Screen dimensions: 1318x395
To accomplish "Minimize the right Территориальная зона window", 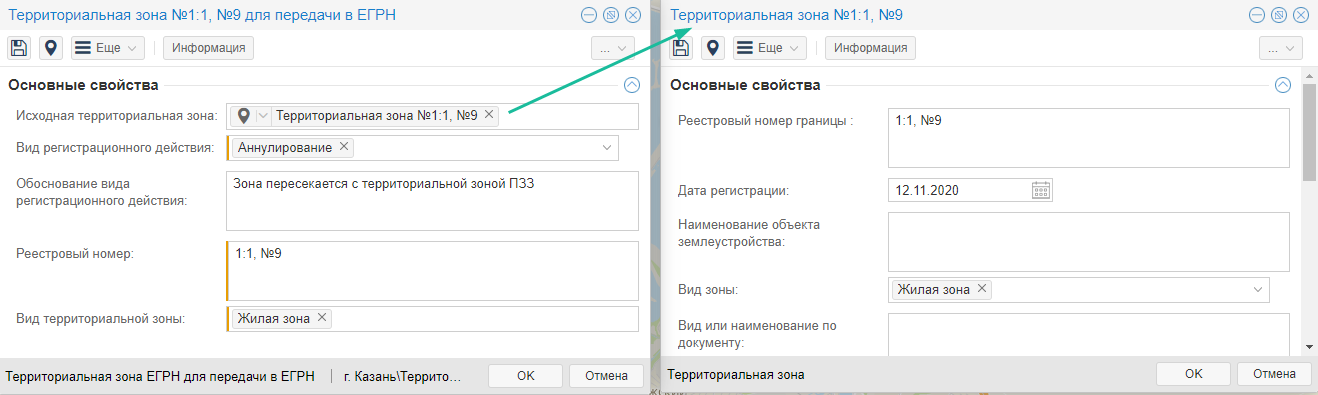I will click(x=1257, y=14).
